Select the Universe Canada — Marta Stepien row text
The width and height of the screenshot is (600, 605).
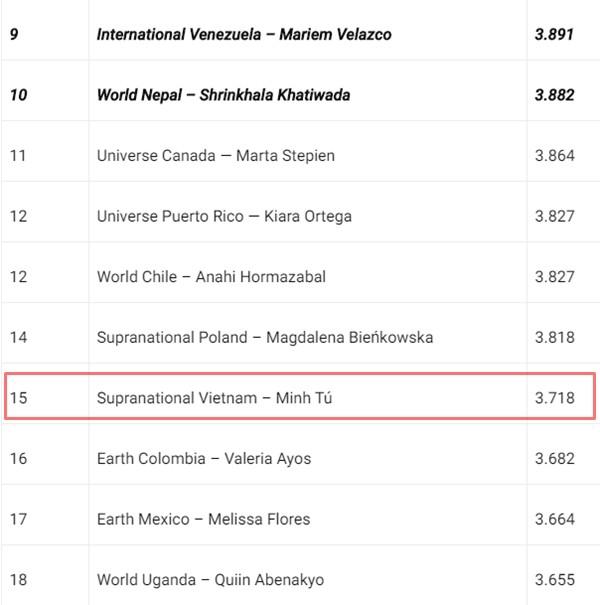(215, 156)
